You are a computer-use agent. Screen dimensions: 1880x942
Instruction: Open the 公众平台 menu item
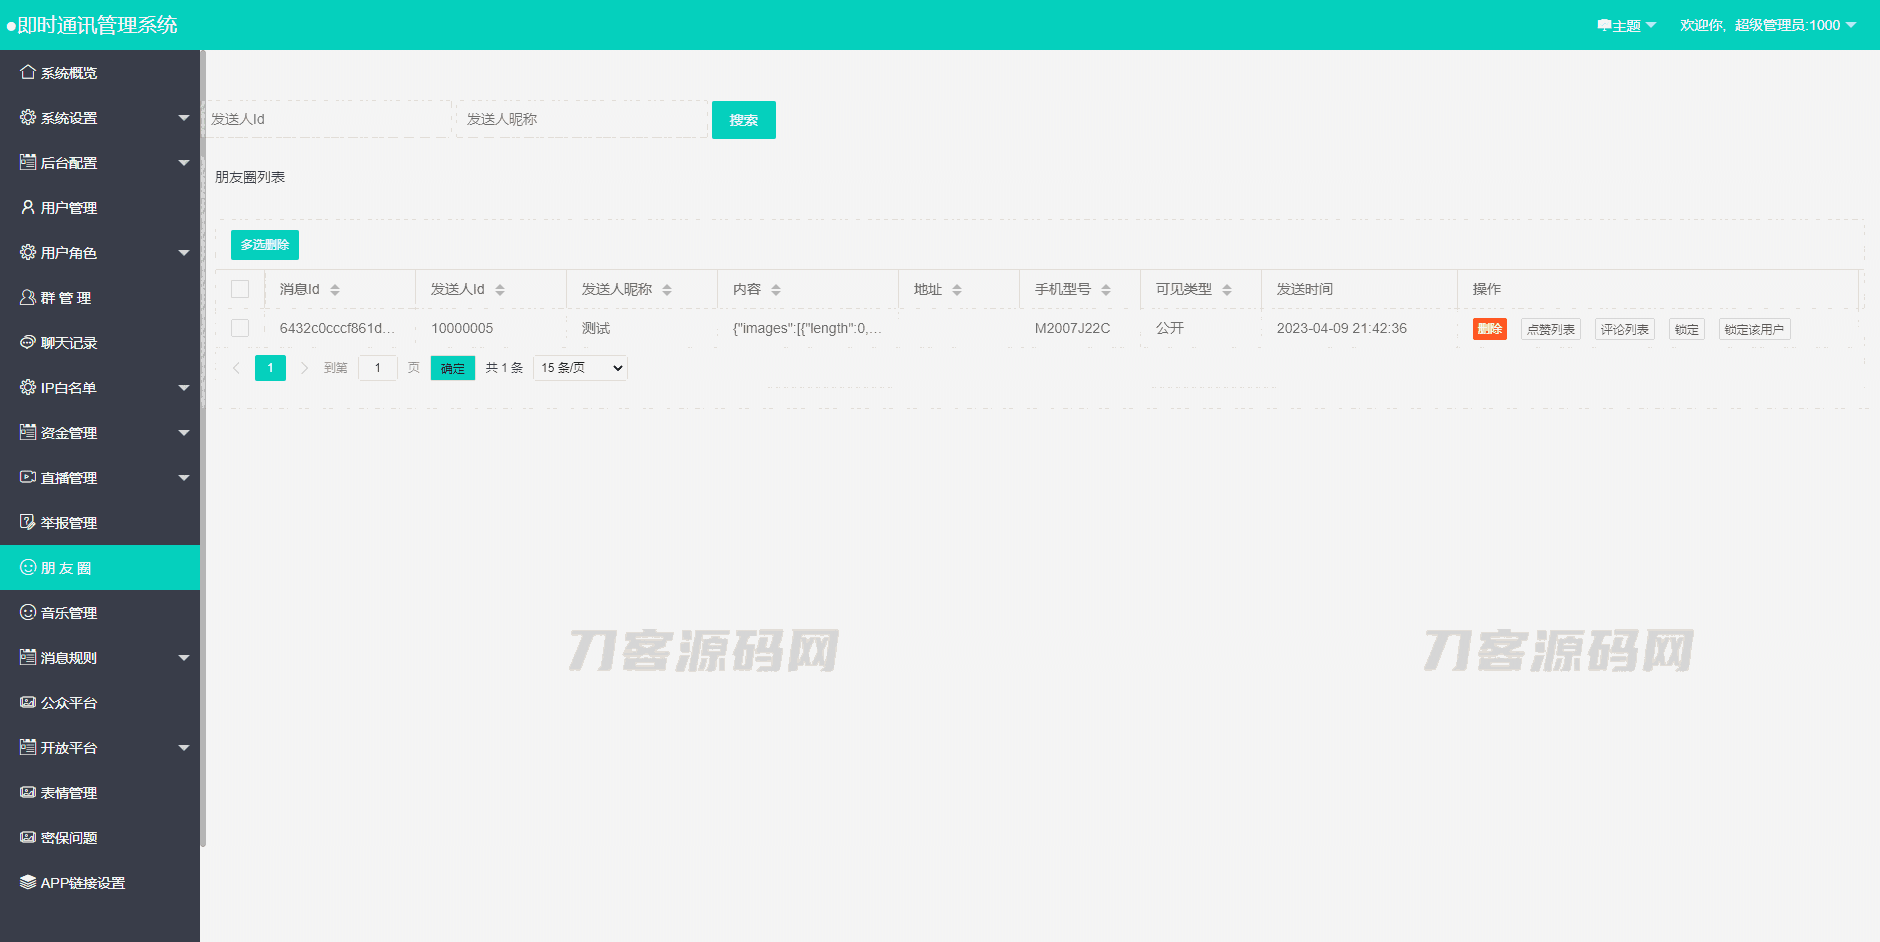tap(69, 703)
